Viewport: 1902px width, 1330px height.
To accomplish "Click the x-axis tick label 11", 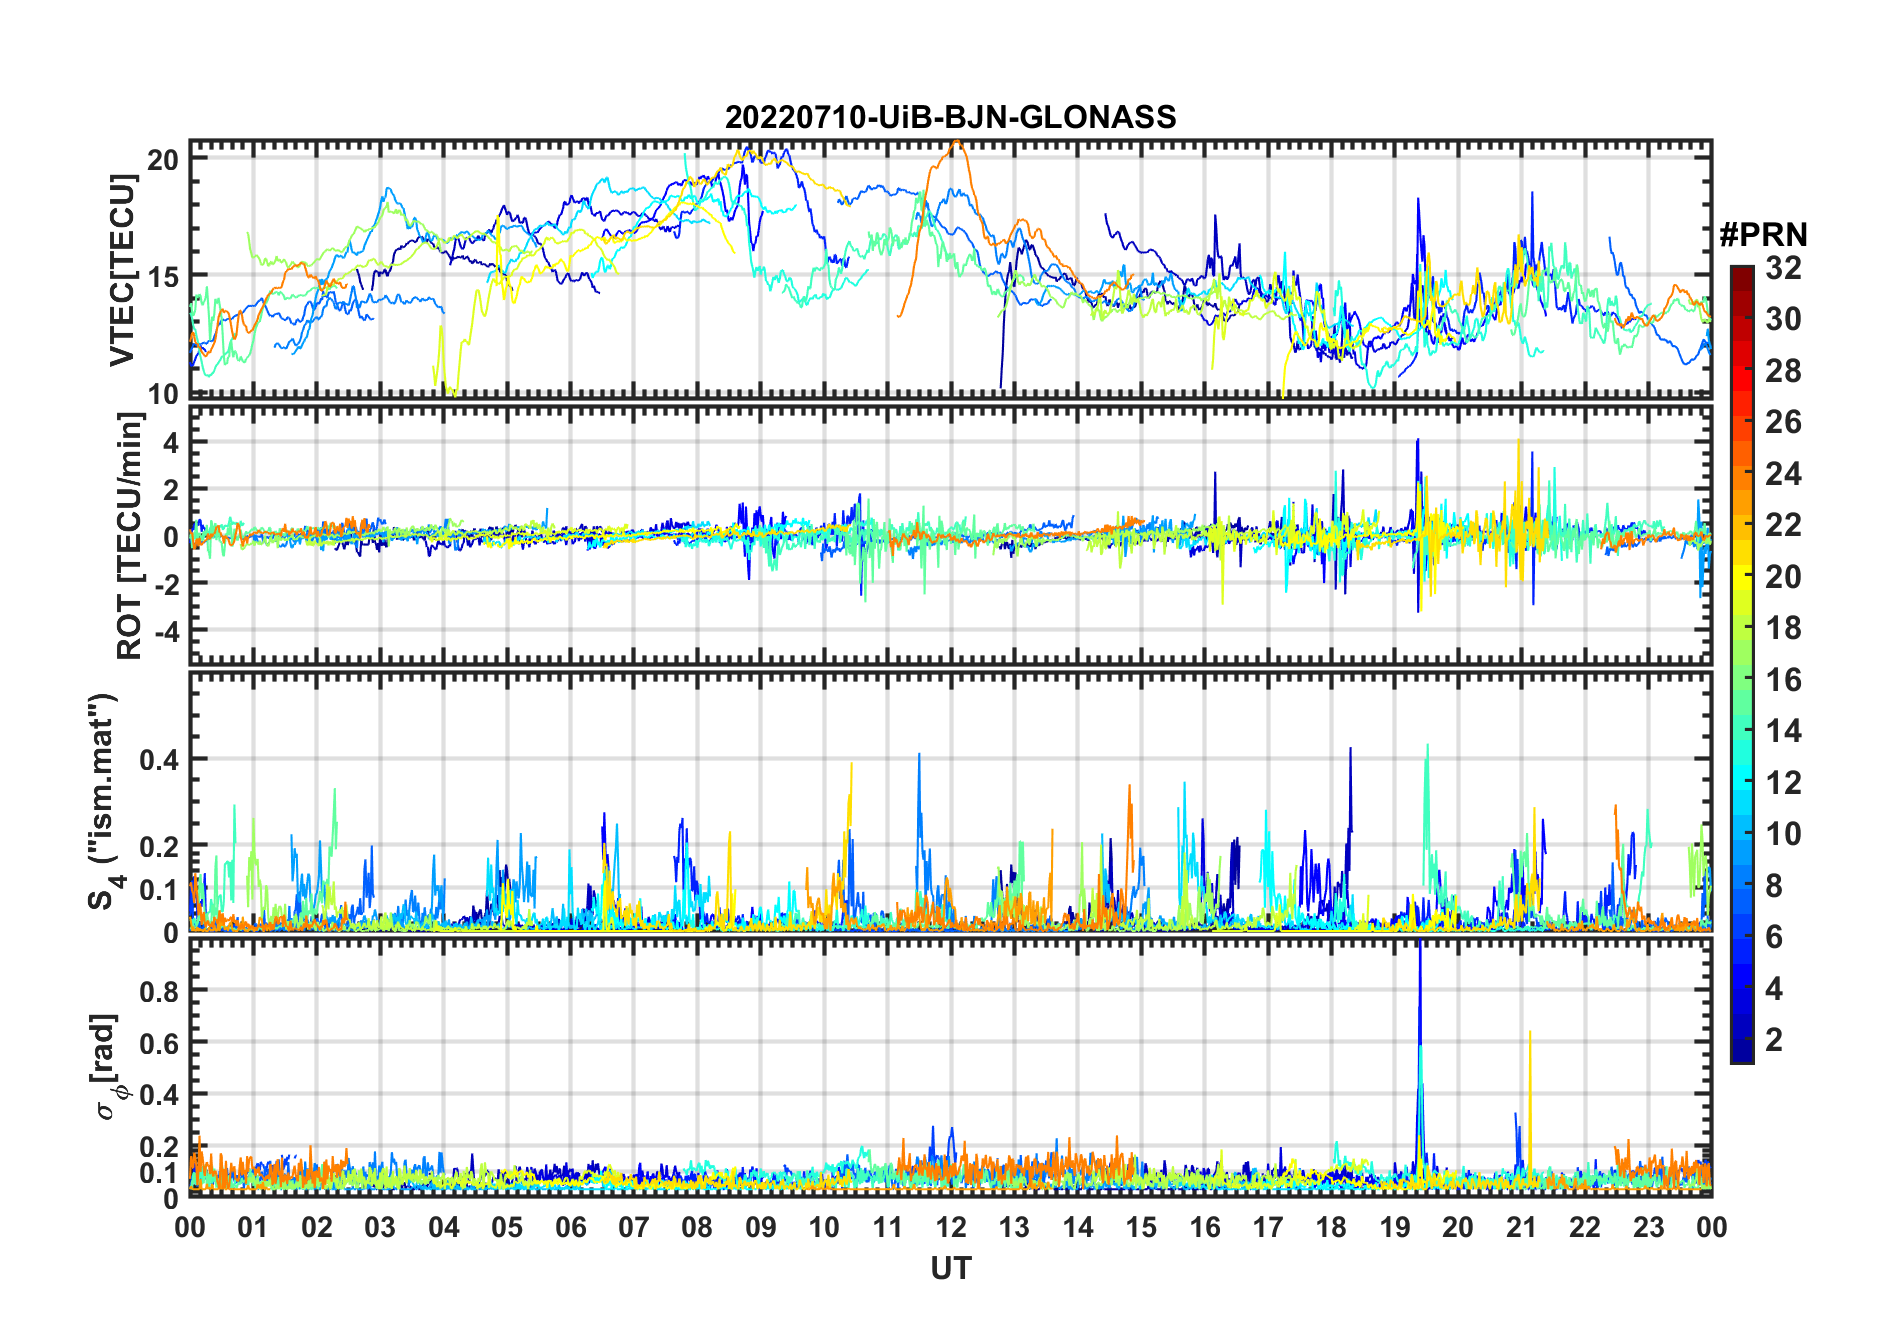I will click(x=888, y=1227).
